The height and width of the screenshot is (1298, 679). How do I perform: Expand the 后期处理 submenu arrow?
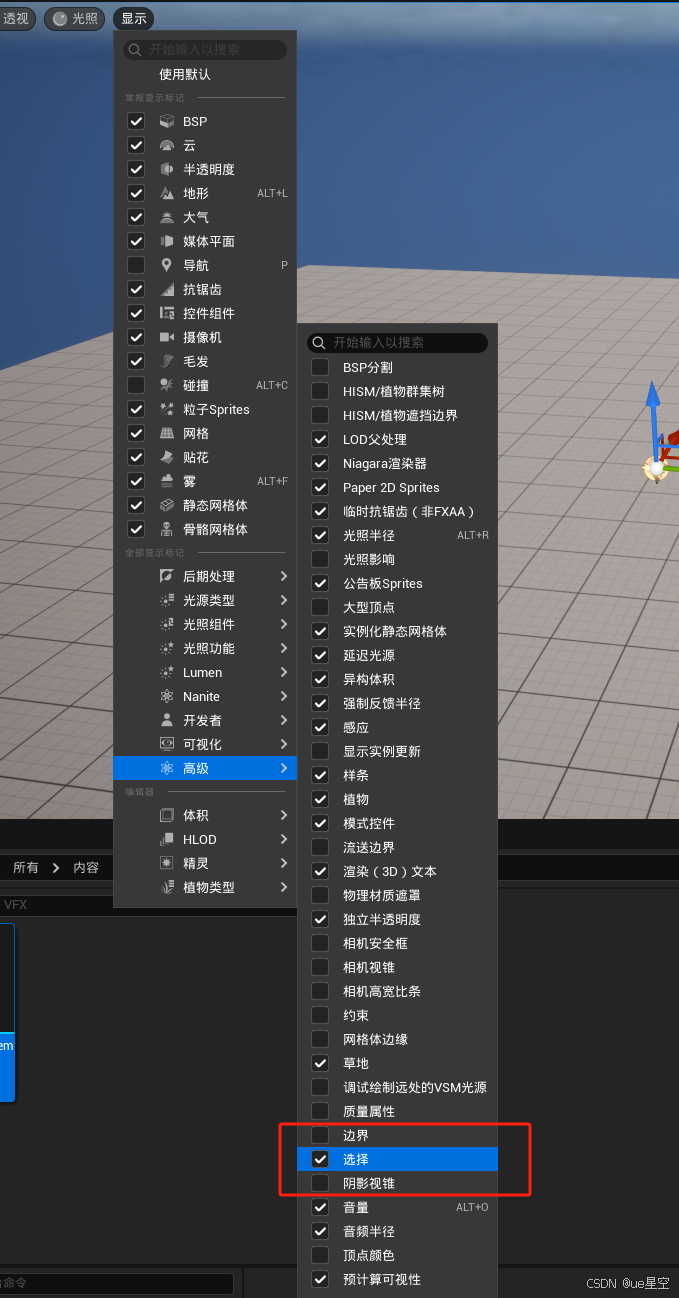(x=284, y=576)
